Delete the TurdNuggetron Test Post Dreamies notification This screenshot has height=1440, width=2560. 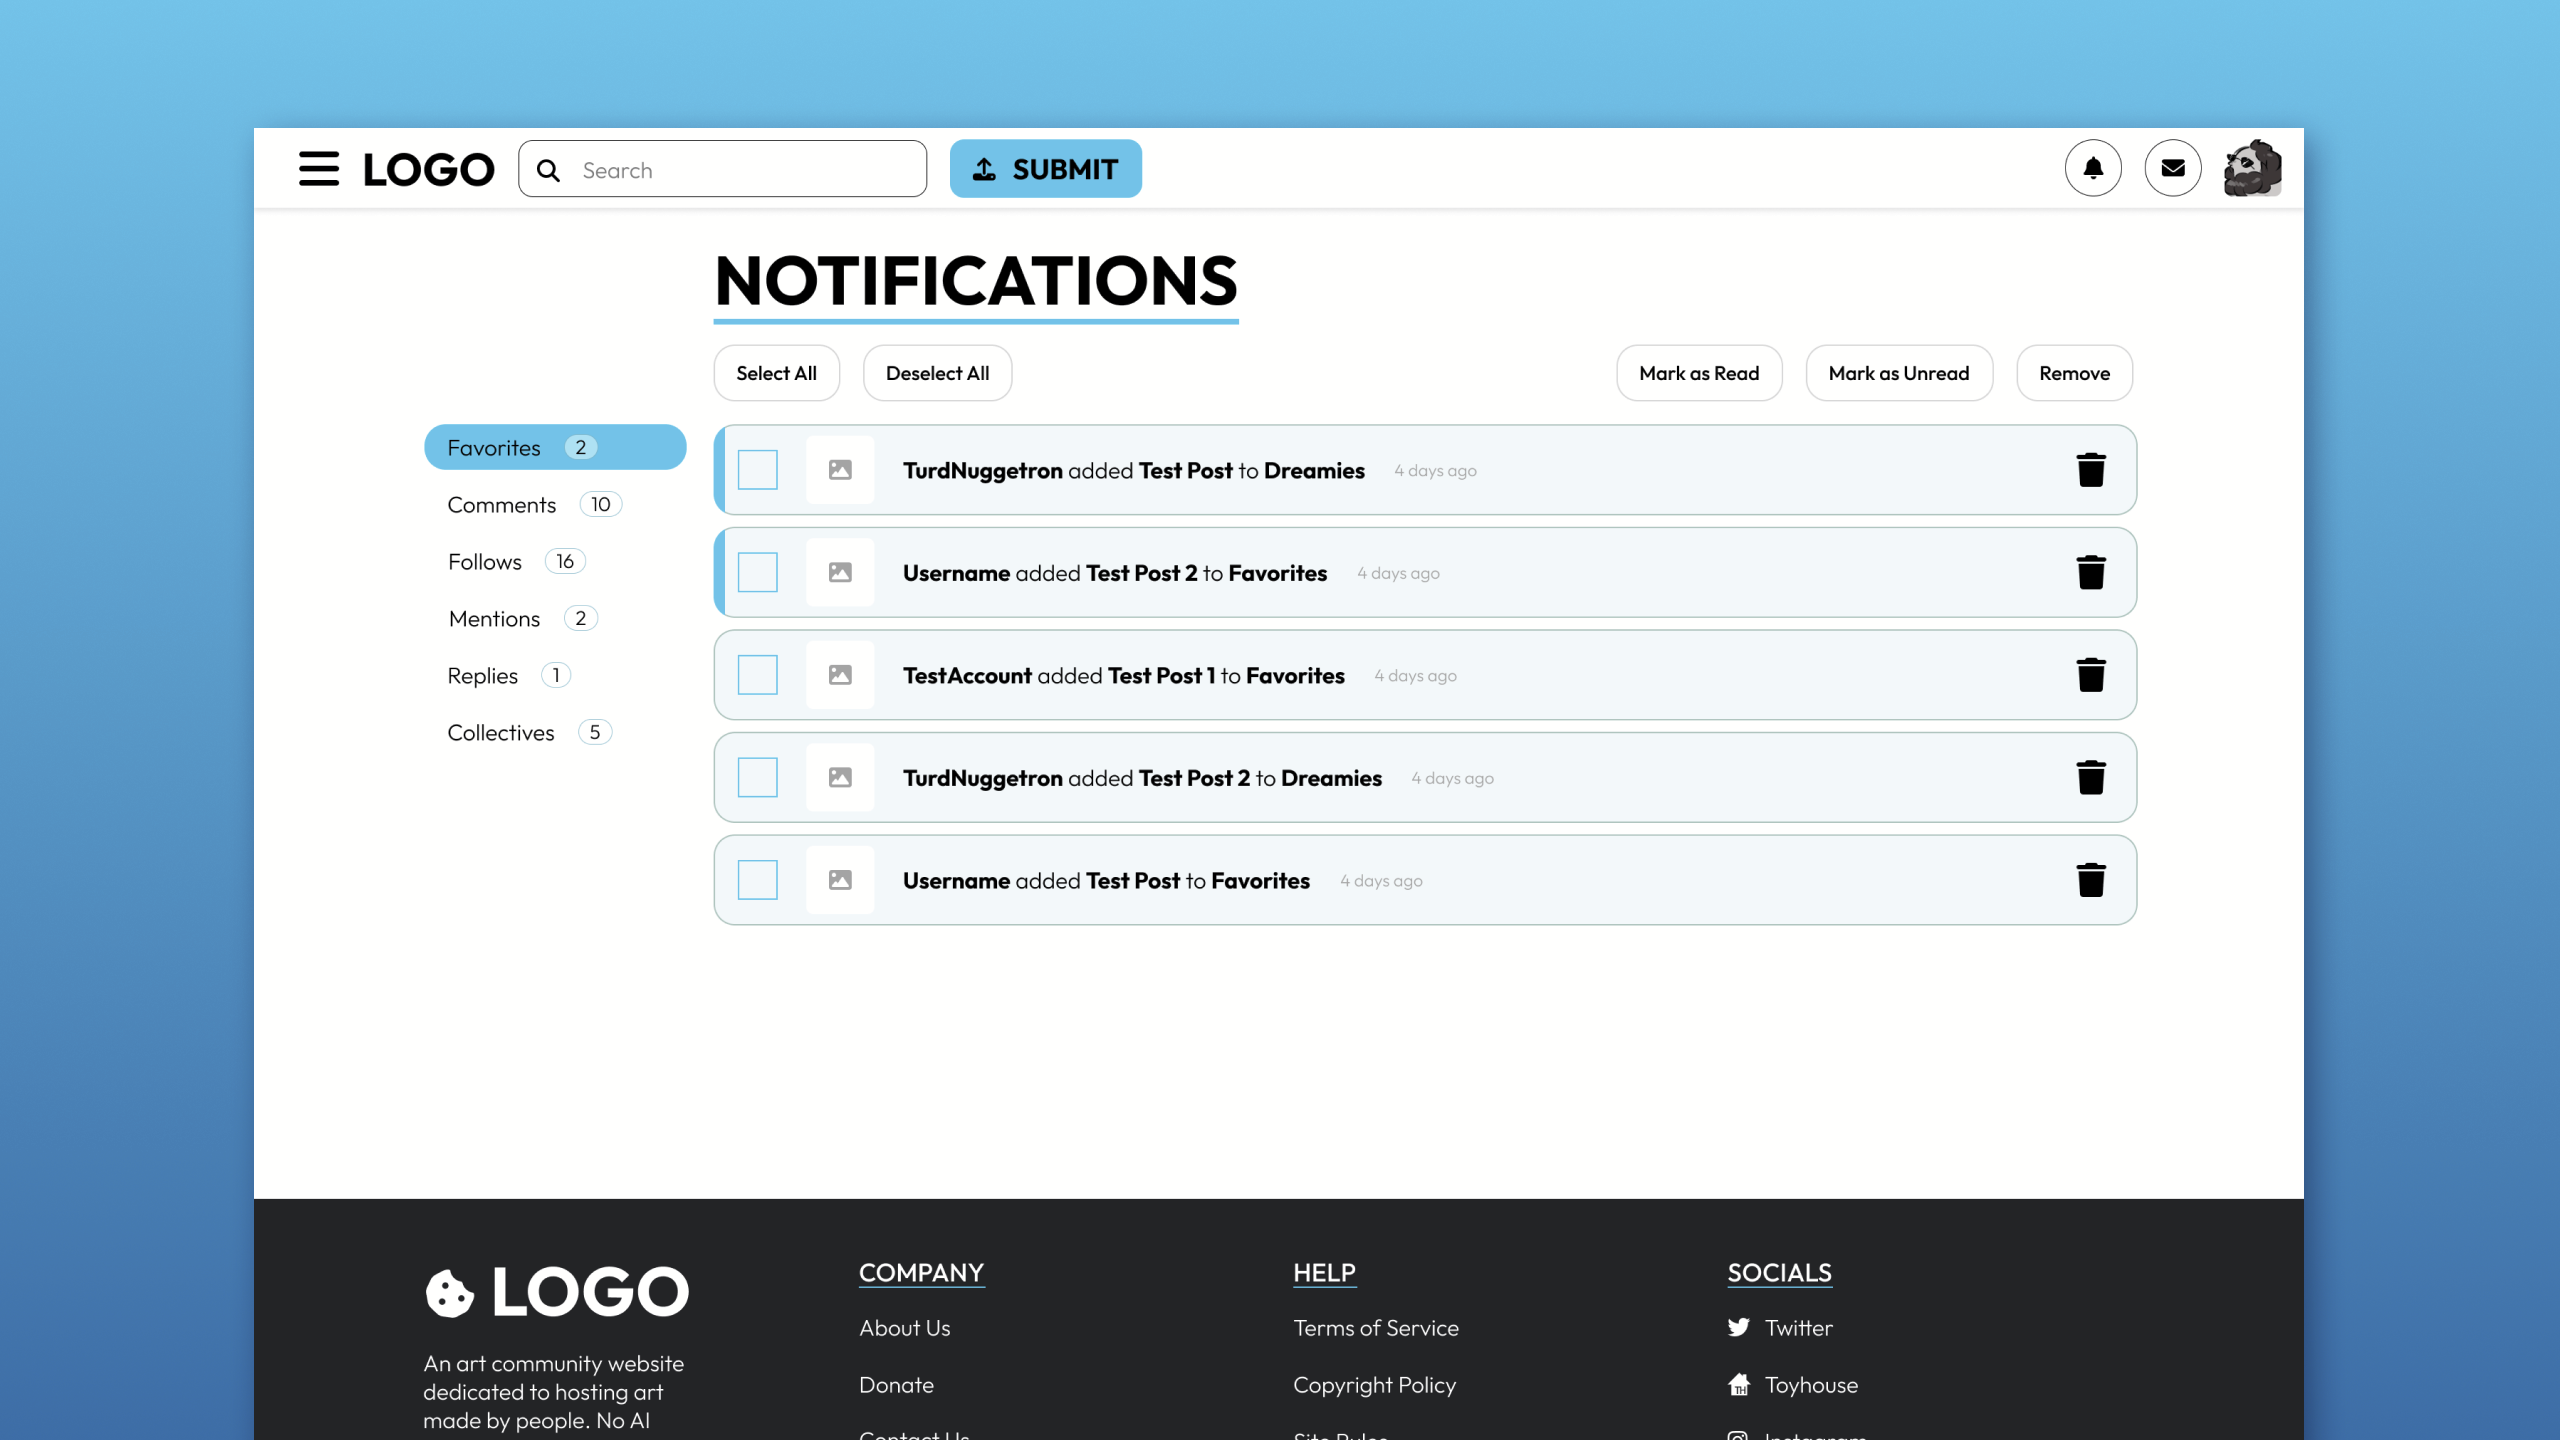[x=2090, y=470]
